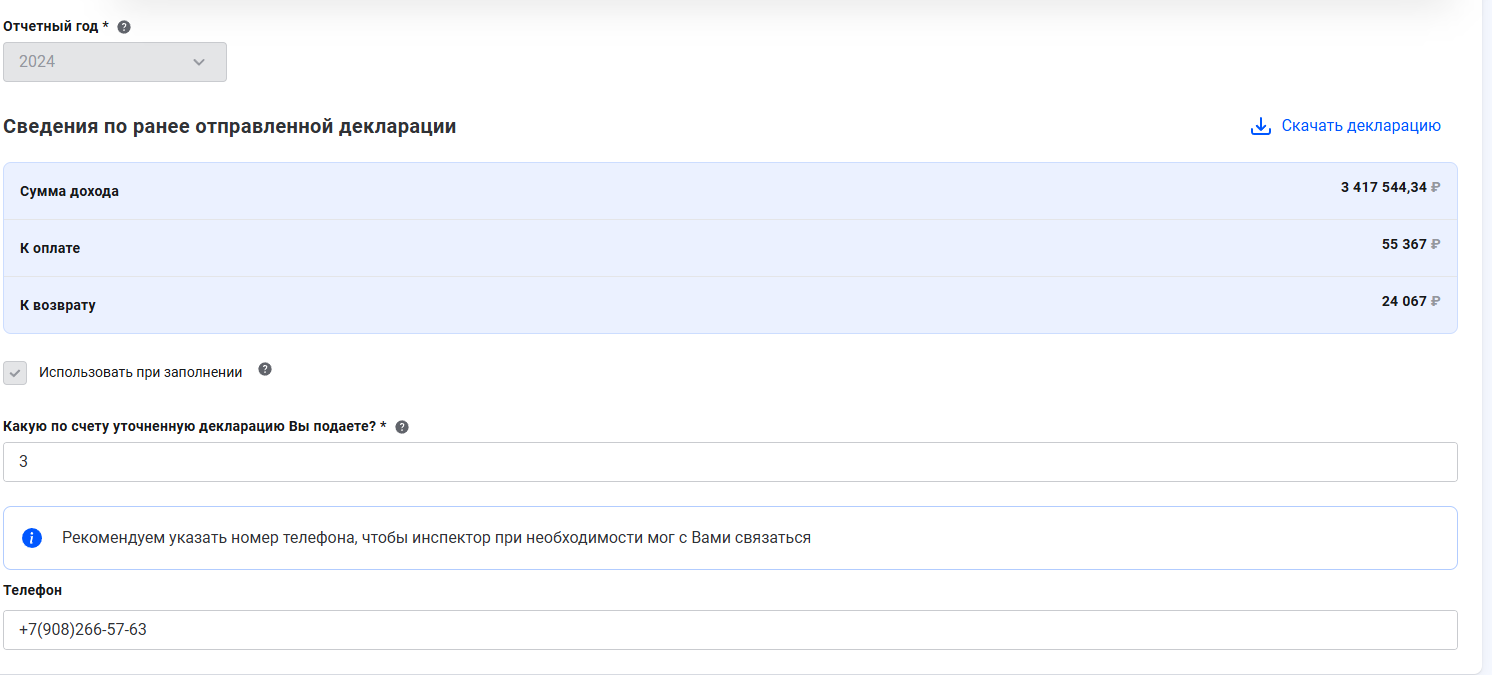Screen dimensions: 1492x675
Task: Click the ruble sign in the "К оплате" row
Action: pyautogui.click(x=1436, y=244)
